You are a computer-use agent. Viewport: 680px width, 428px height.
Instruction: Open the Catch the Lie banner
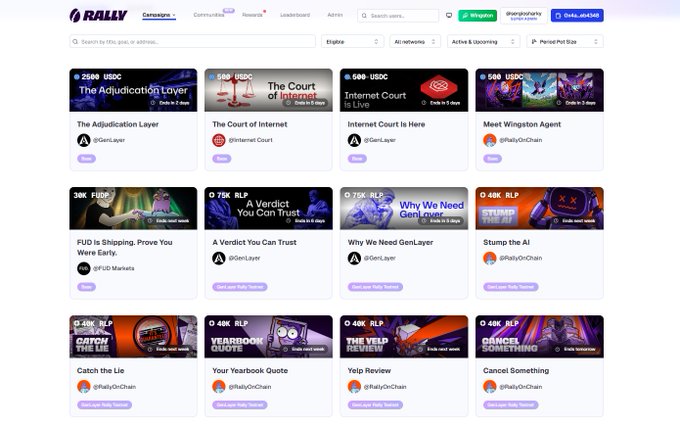[133, 337]
